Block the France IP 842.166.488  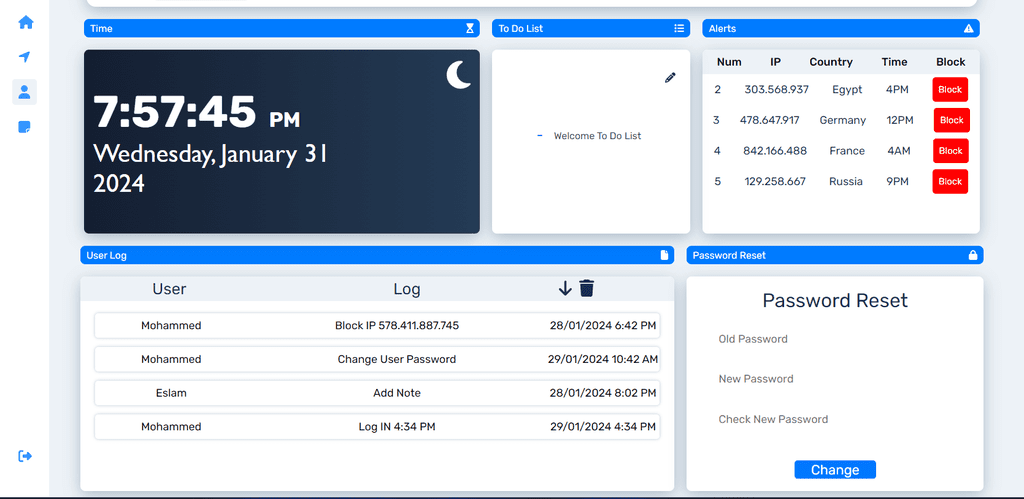tap(950, 151)
